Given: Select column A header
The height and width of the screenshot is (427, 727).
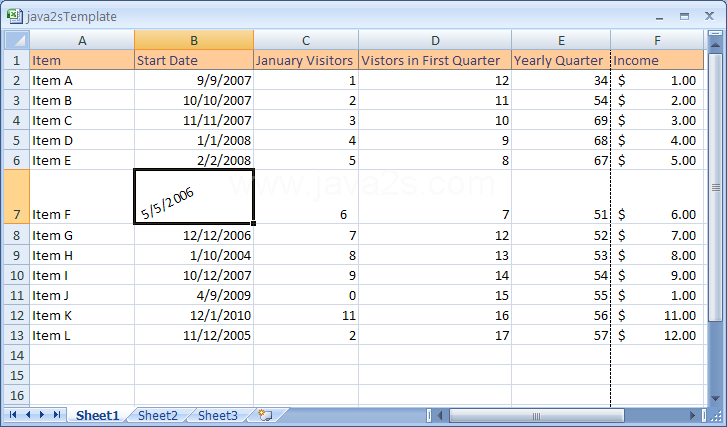Looking at the screenshot, I should (x=82, y=40).
